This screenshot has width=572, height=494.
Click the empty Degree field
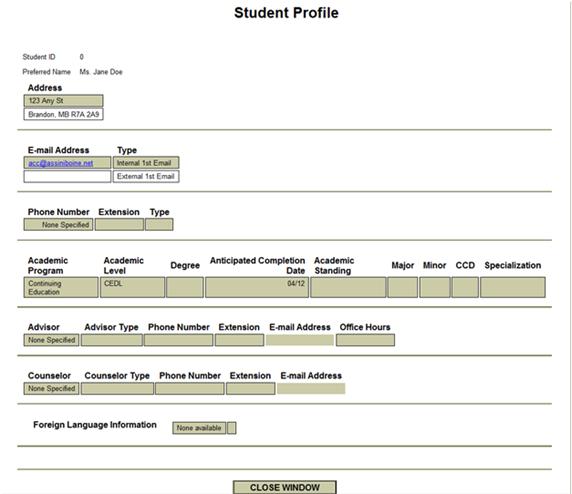[x=185, y=287]
